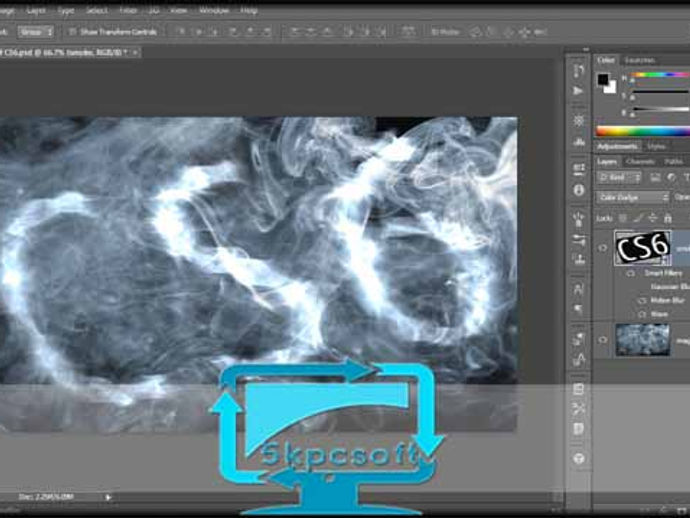Open the Histogram panel icon
This screenshot has width=690, height=518.
(x=579, y=142)
